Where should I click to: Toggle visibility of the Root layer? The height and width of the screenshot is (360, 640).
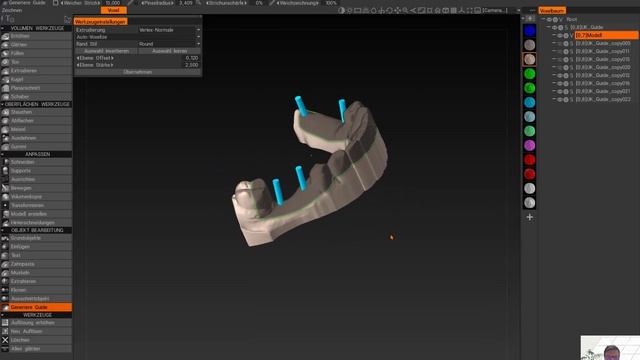tap(549, 19)
